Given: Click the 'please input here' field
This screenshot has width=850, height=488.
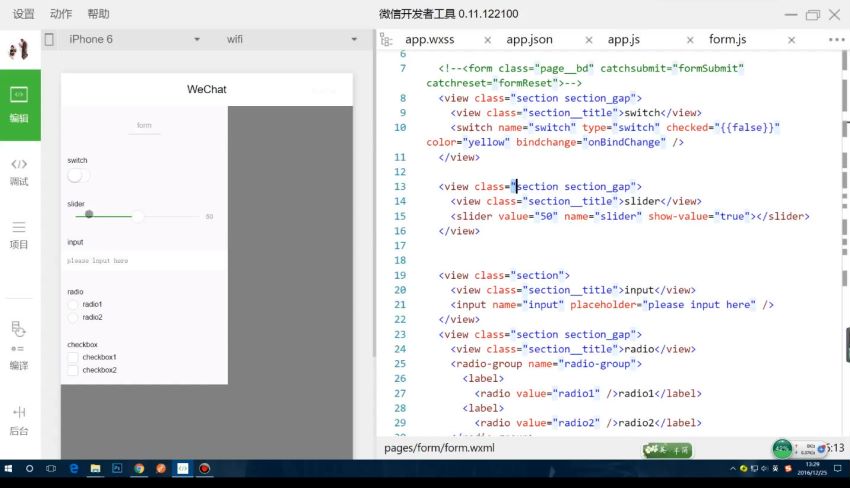Looking at the screenshot, I should [x=144, y=261].
